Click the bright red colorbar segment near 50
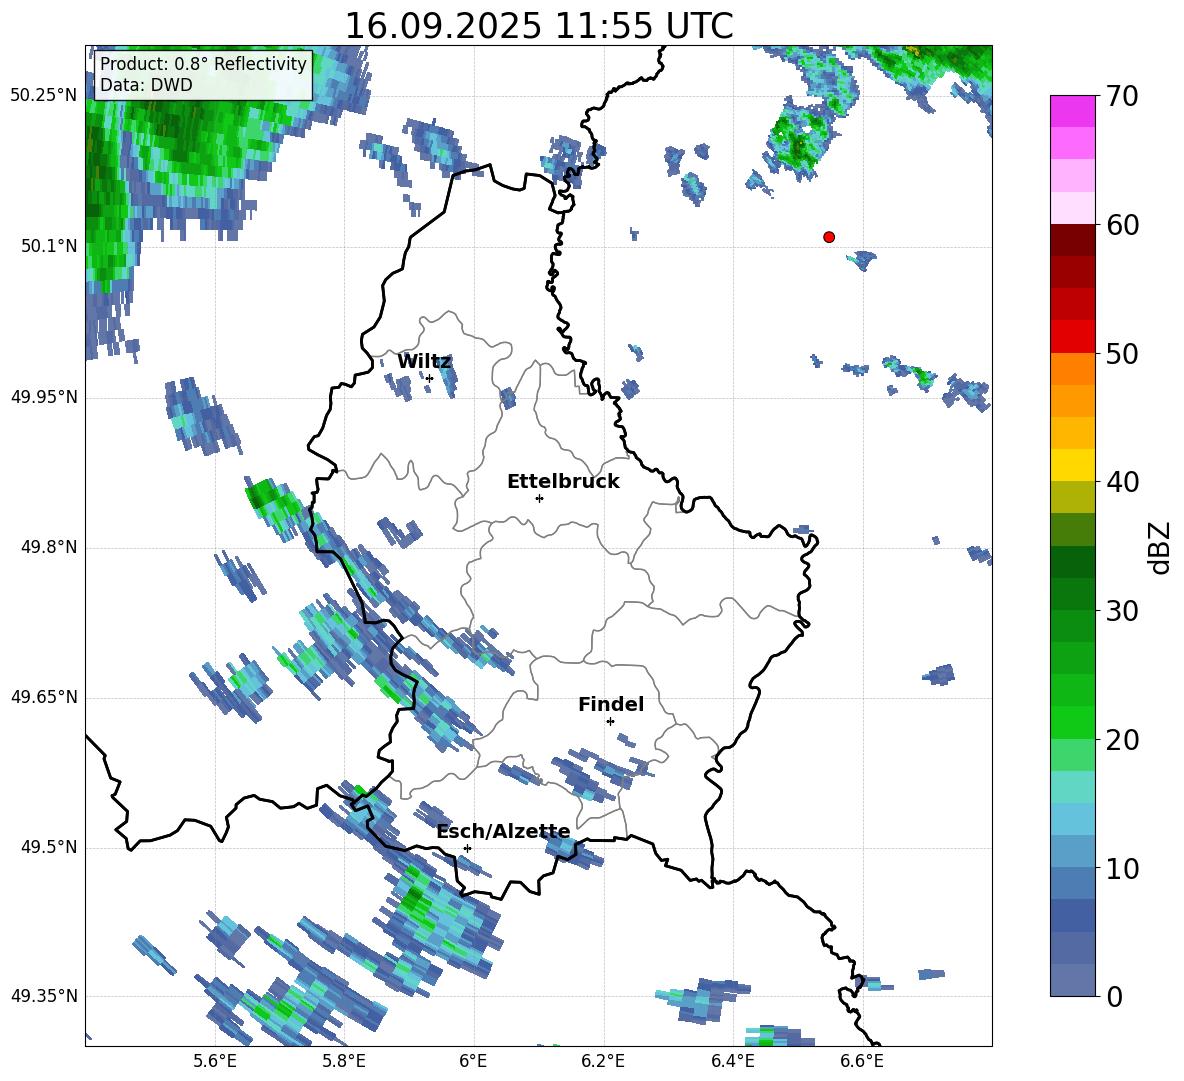The width and height of the screenshot is (1184, 1081). 1072,337
